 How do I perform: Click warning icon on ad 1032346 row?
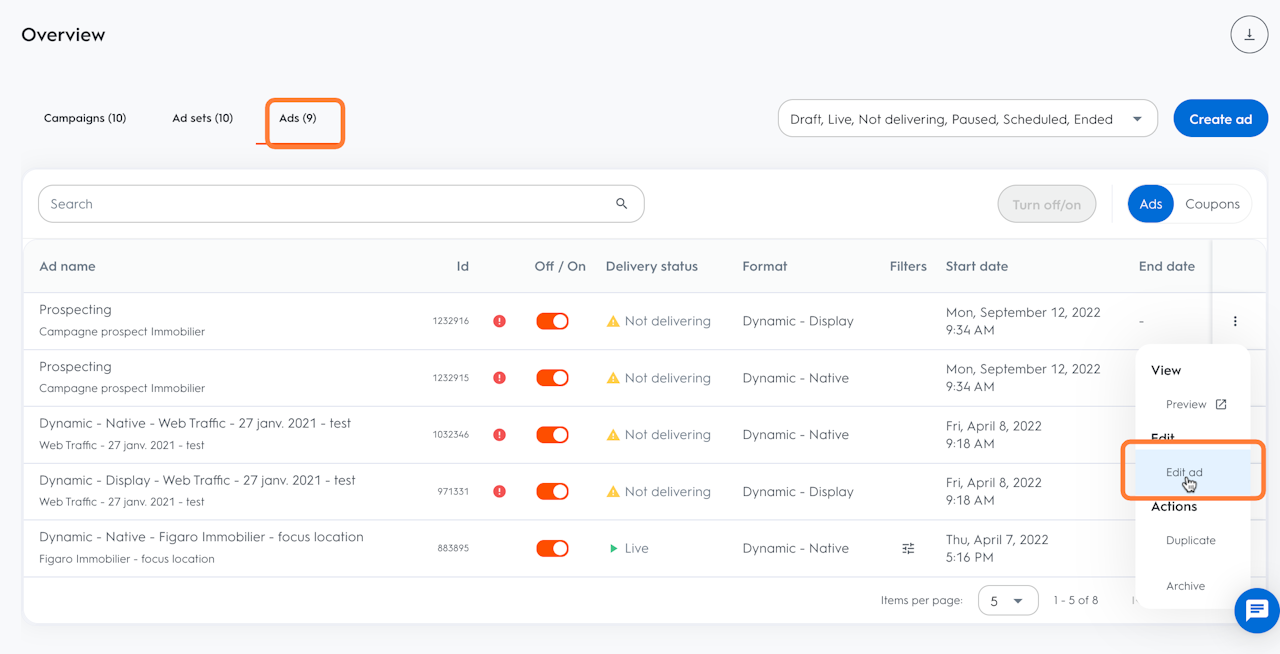(x=613, y=435)
